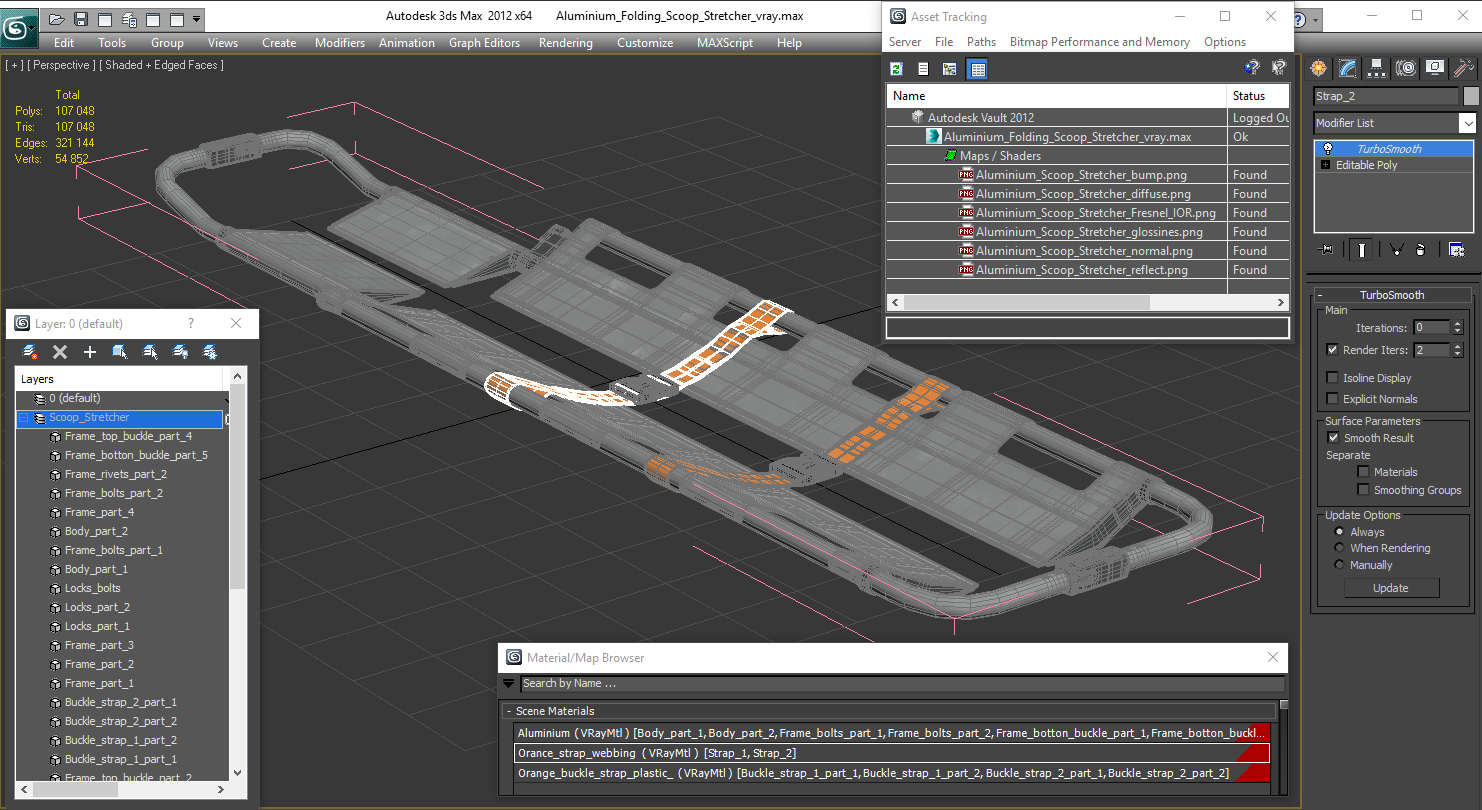The image size is (1482, 810).
Task: Select the Aluminium VRayMtl material
Action: [892, 733]
